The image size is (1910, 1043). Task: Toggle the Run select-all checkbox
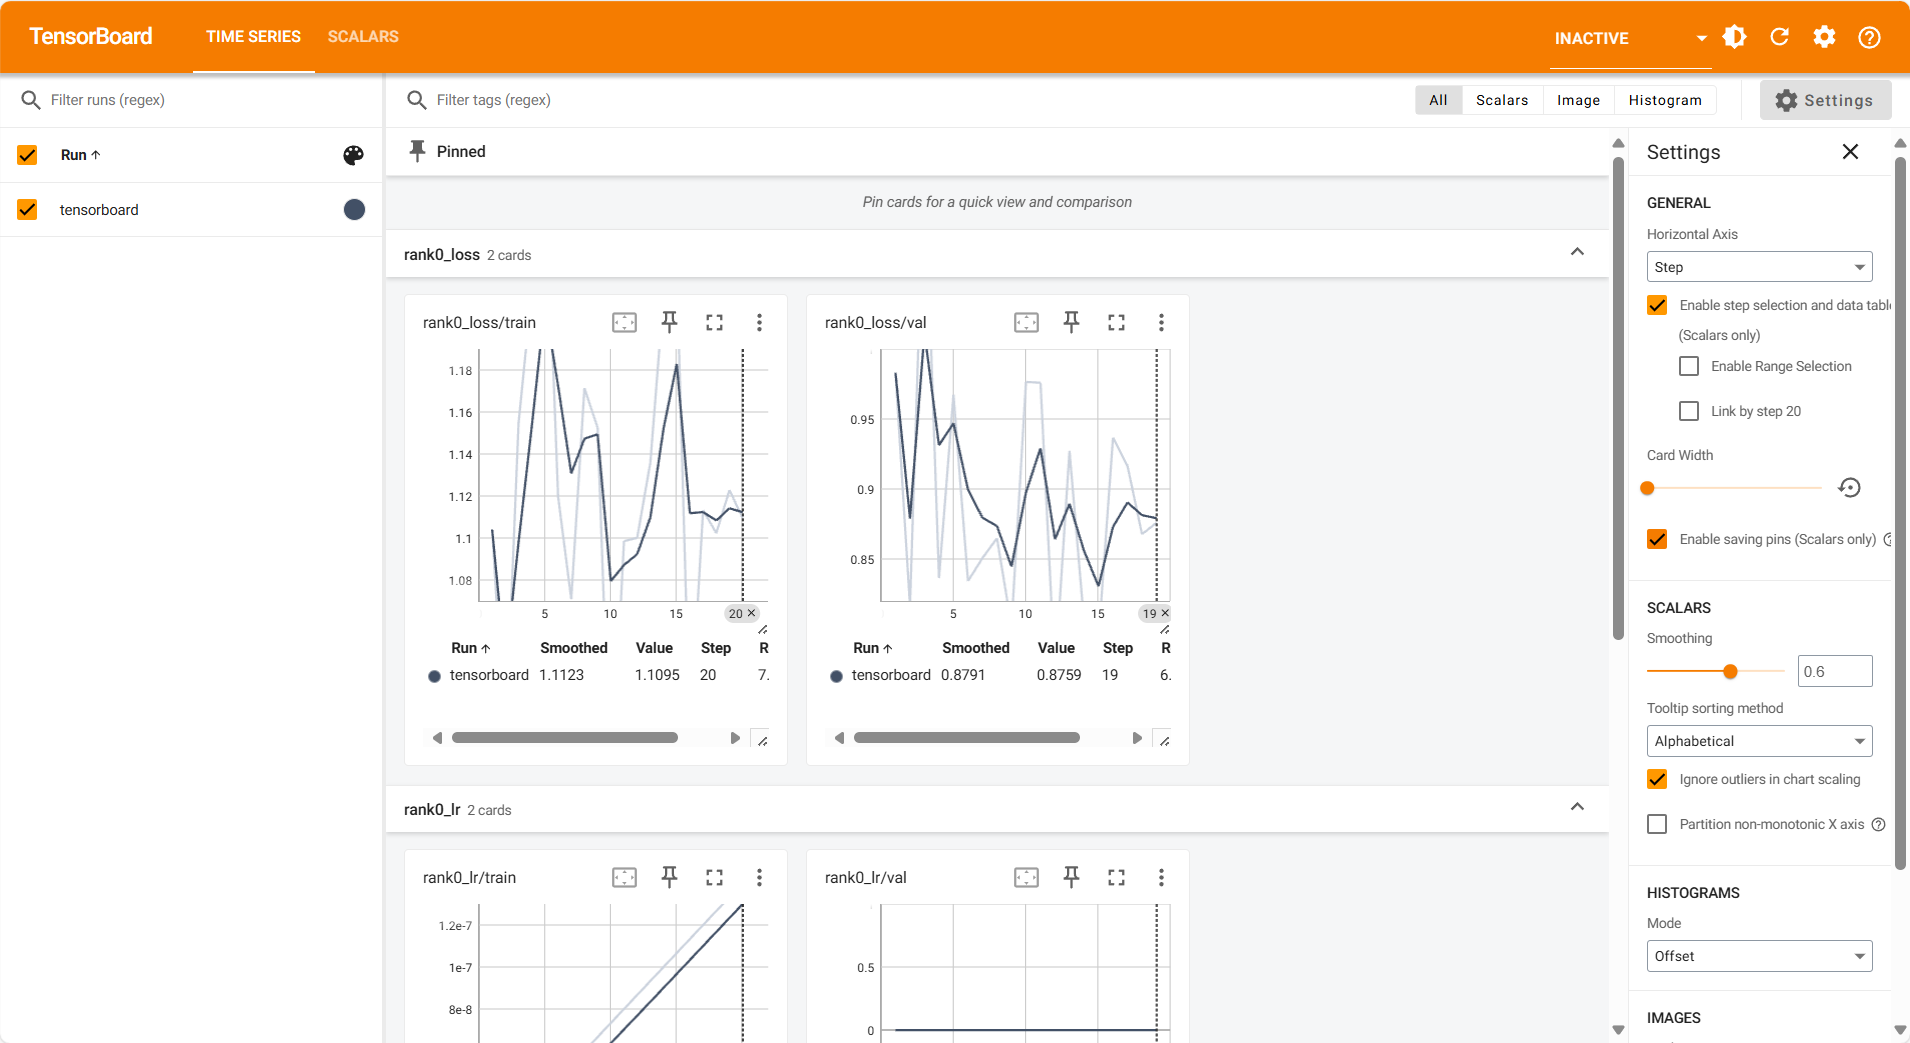coord(27,155)
